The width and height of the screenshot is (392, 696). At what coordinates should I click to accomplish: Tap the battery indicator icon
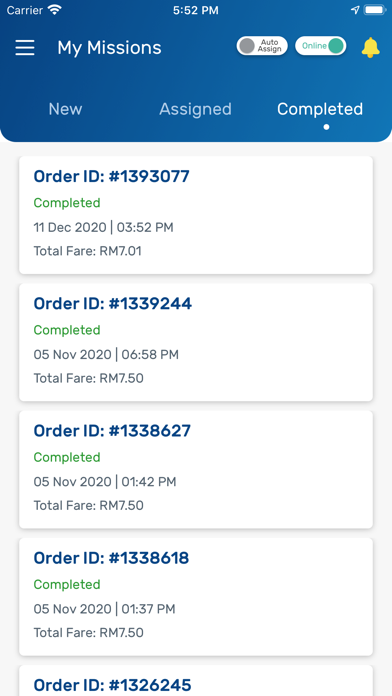(x=375, y=10)
